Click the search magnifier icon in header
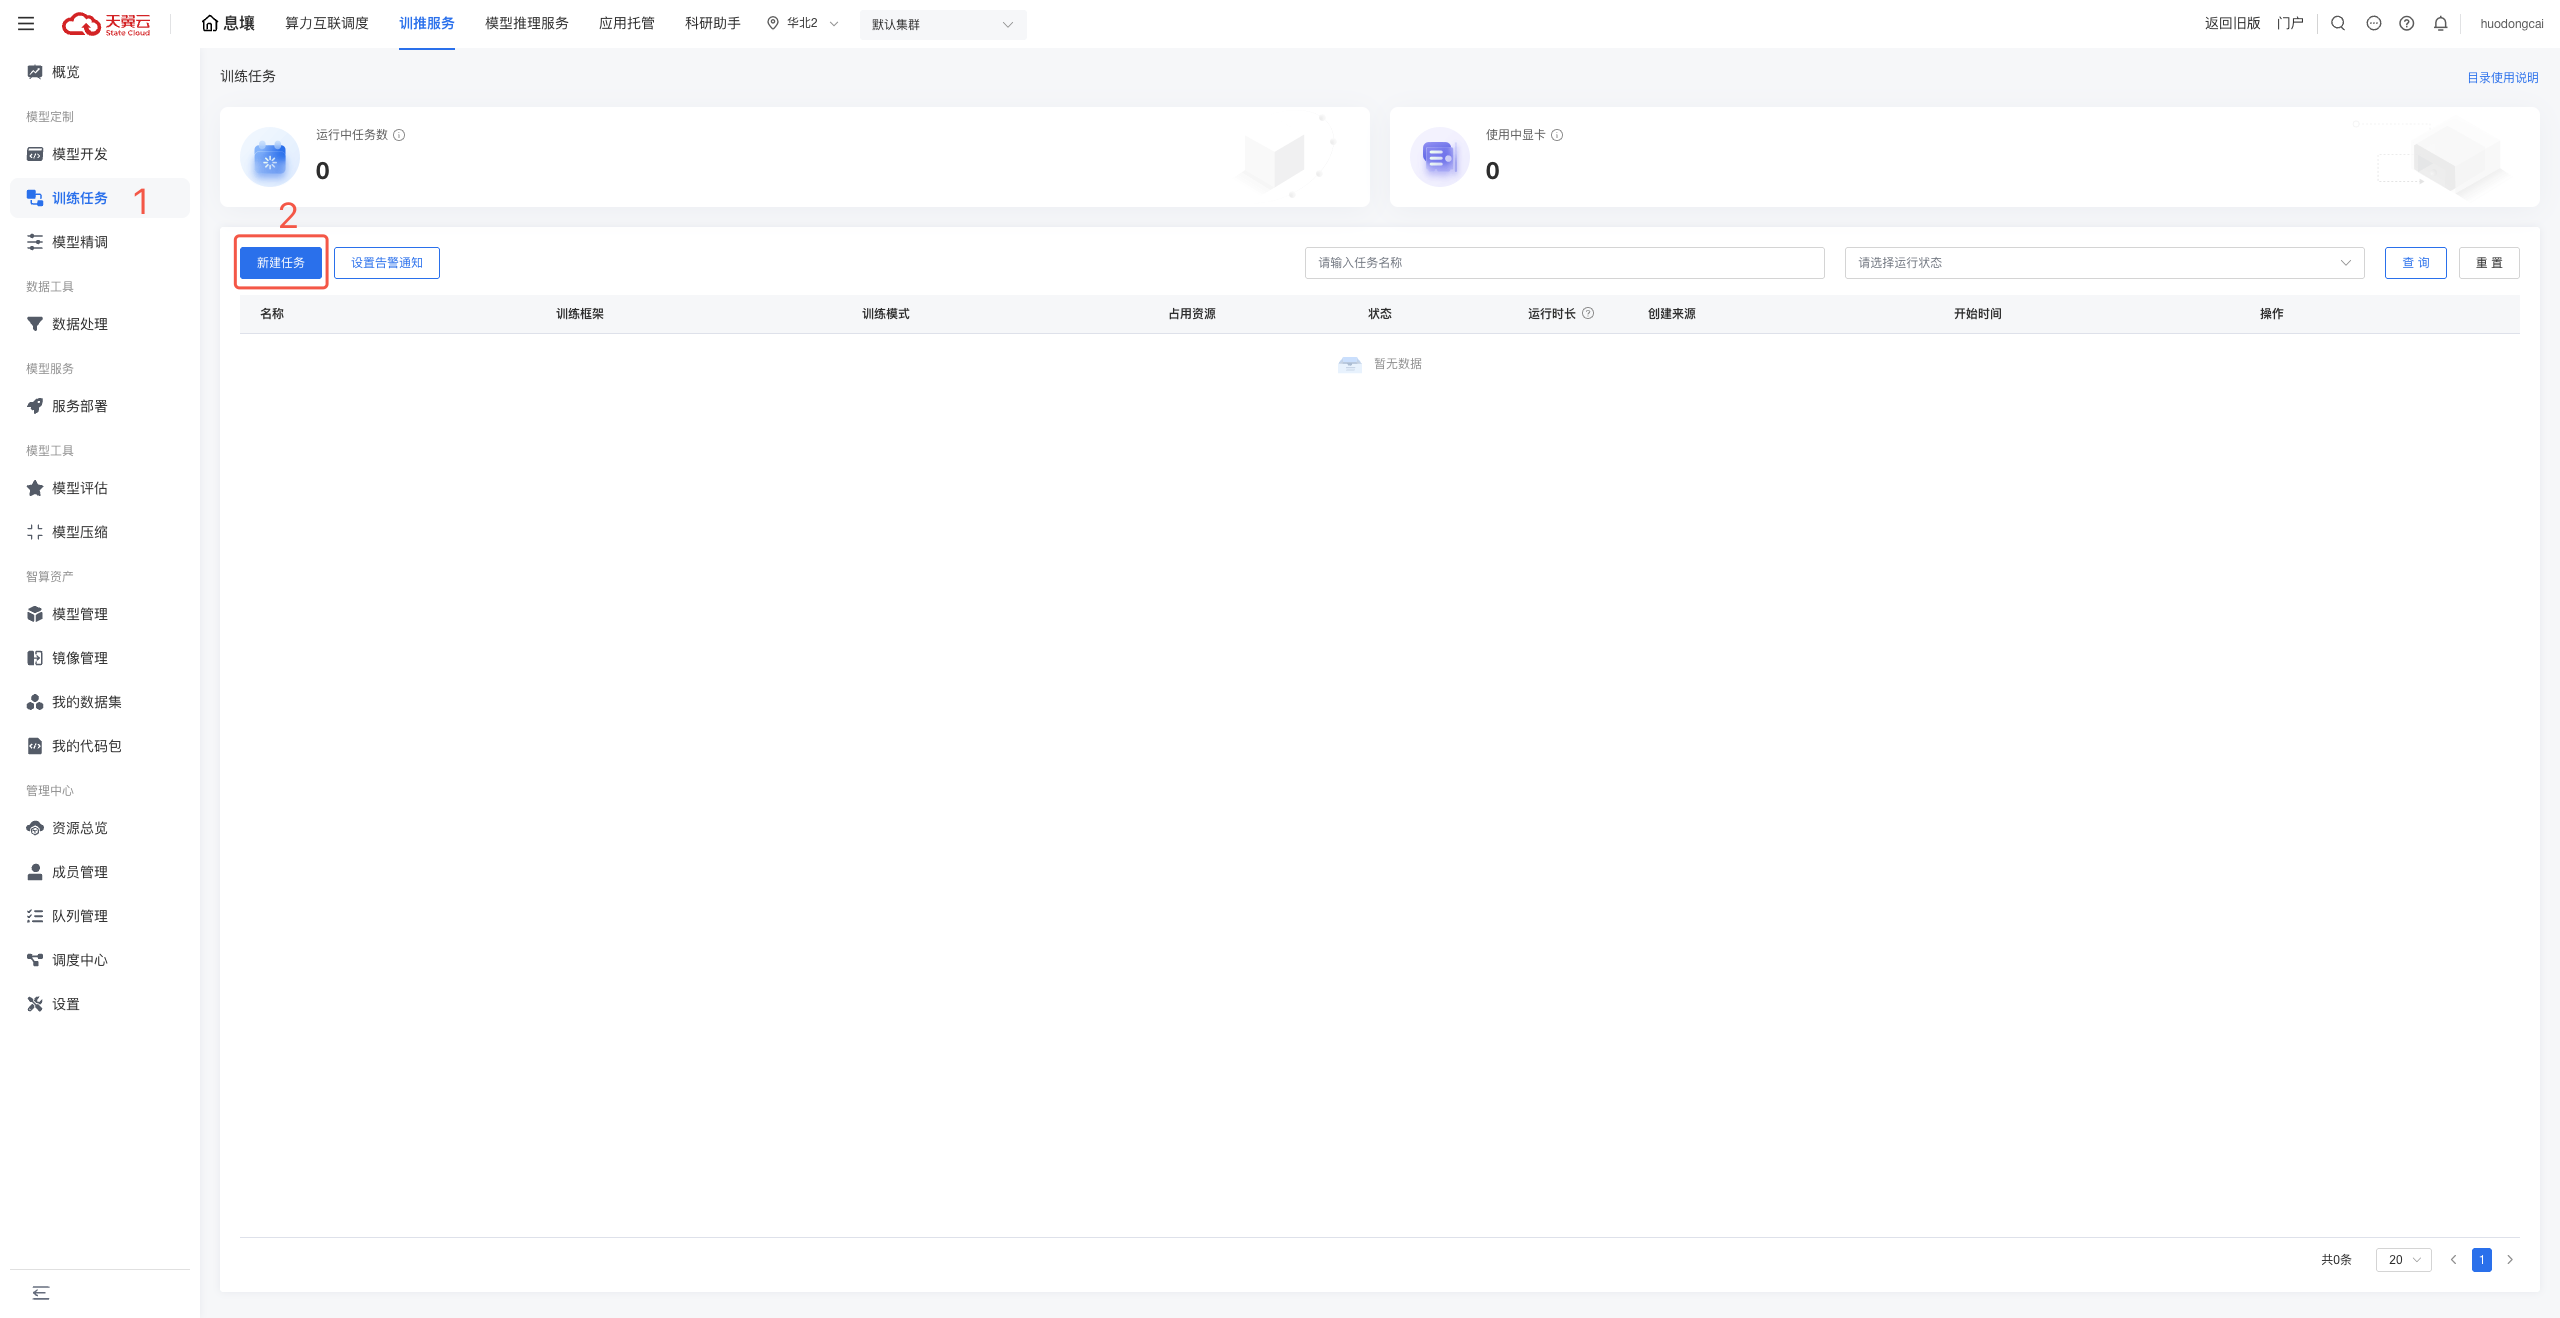Screen dimensions: 2560x1318 click(2338, 23)
